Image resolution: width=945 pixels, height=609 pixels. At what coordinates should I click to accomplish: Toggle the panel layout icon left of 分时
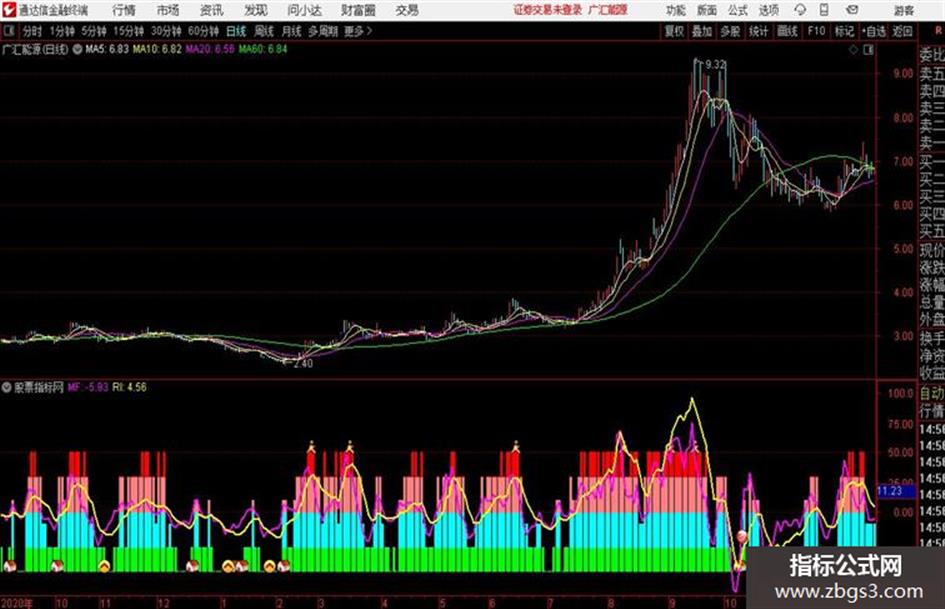coord(8,31)
